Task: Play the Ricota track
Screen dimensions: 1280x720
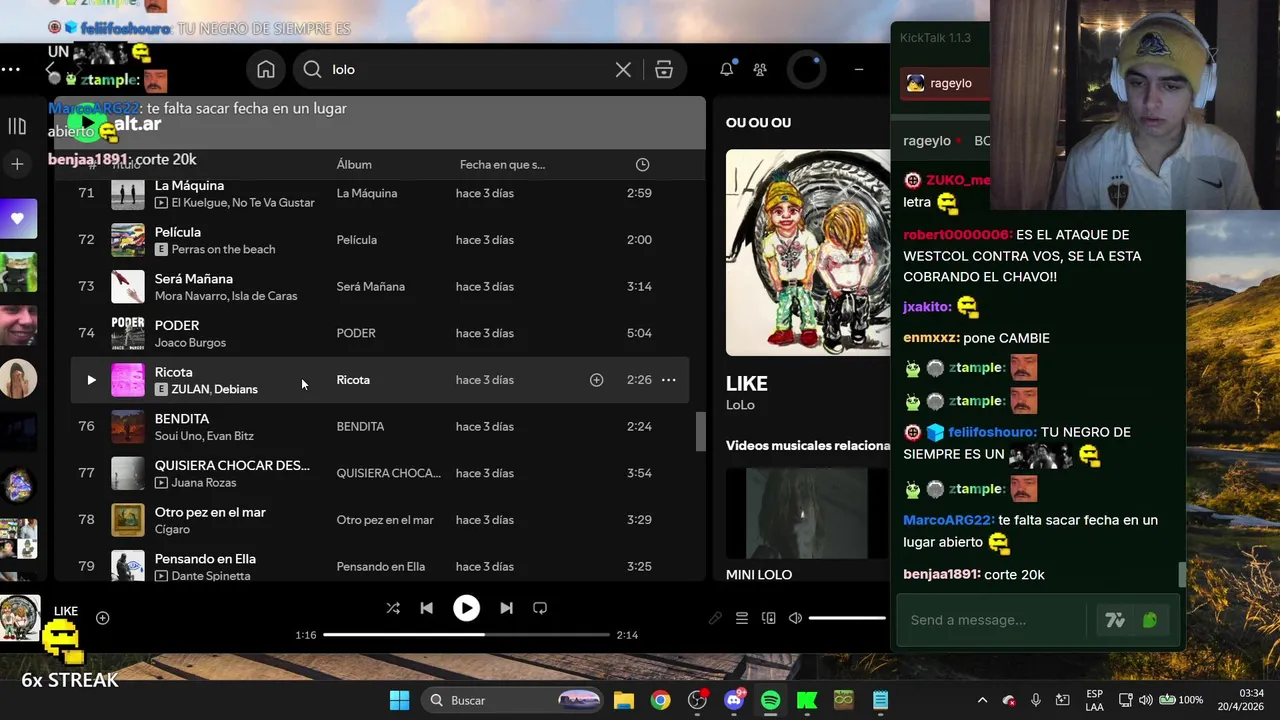Action: (91, 380)
